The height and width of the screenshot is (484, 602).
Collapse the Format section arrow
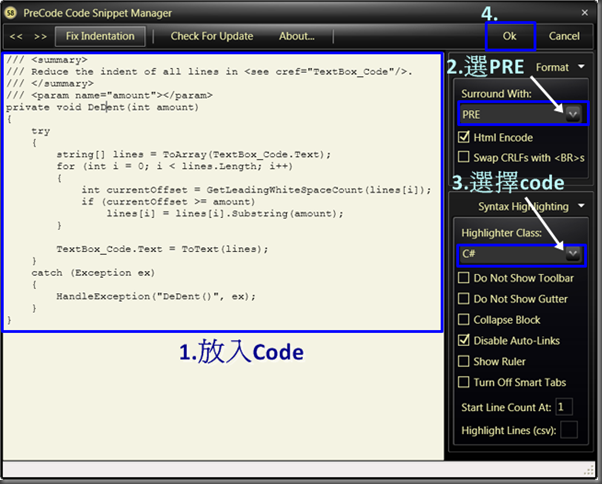(581, 66)
